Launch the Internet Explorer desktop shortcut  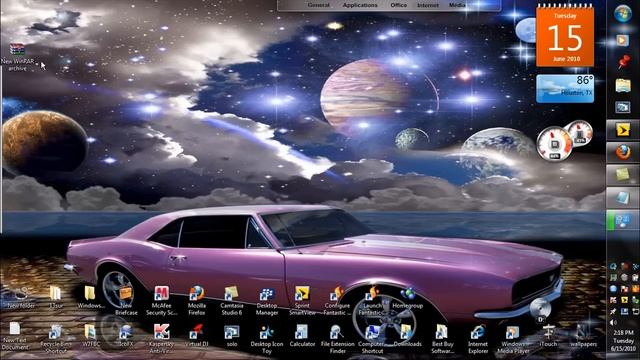[478, 339]
